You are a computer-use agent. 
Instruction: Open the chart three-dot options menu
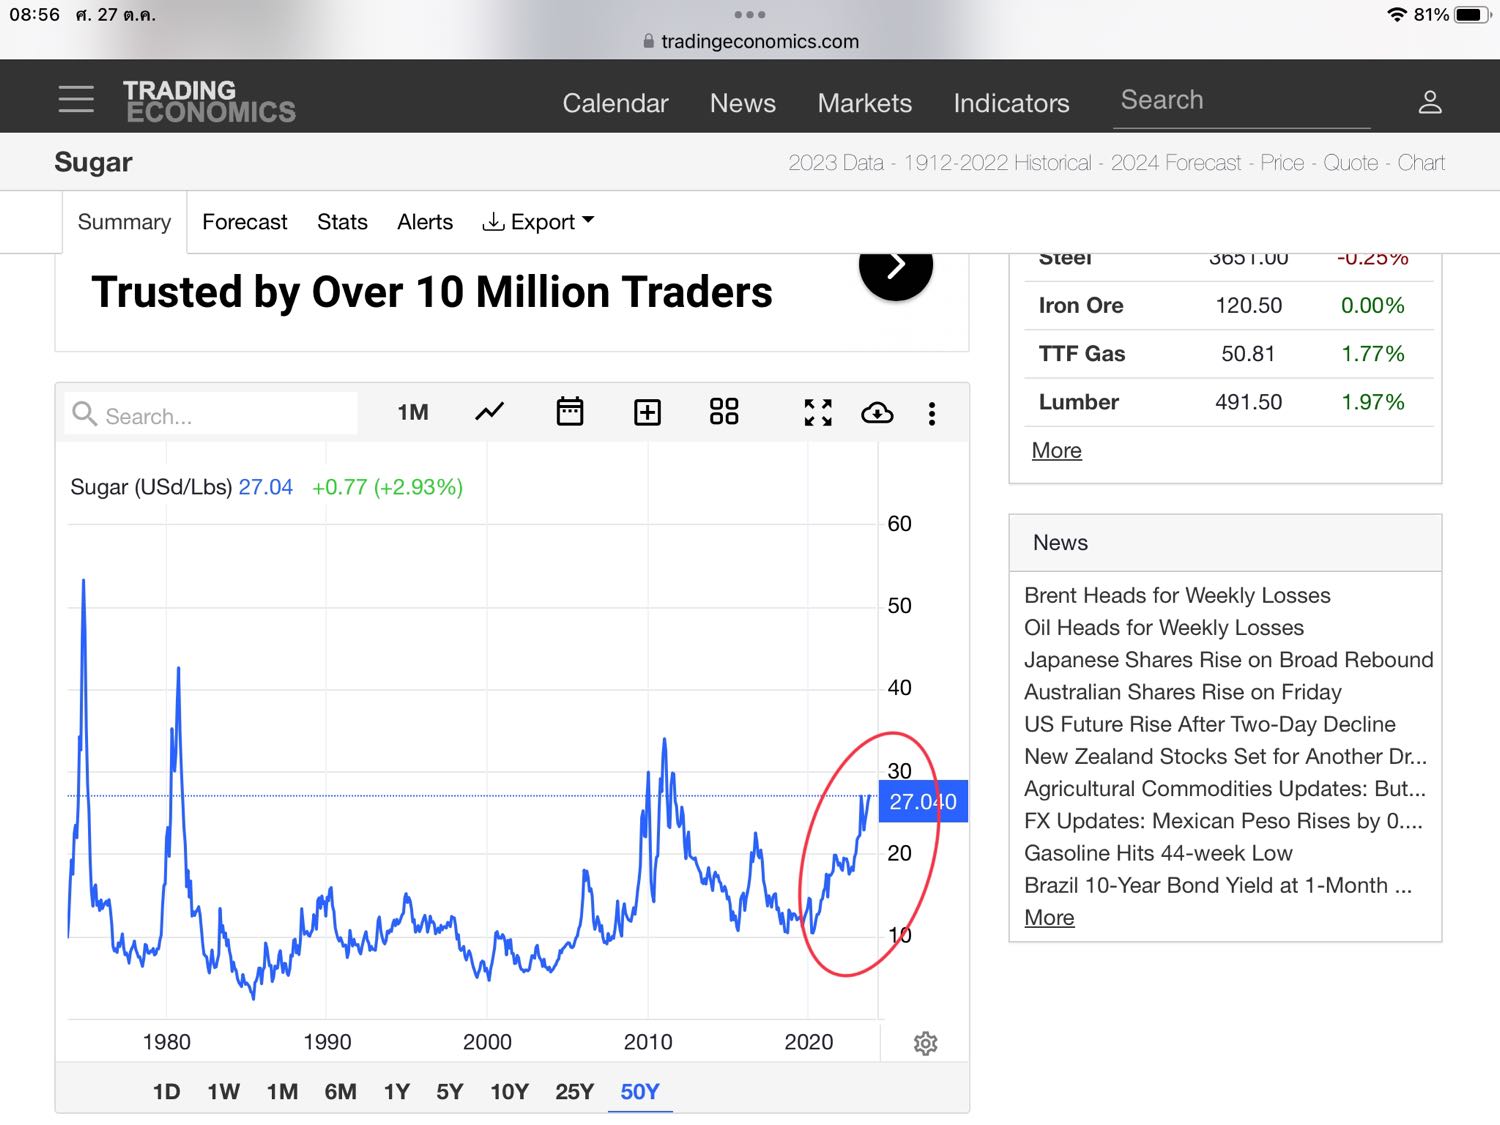tap(932, 413)
